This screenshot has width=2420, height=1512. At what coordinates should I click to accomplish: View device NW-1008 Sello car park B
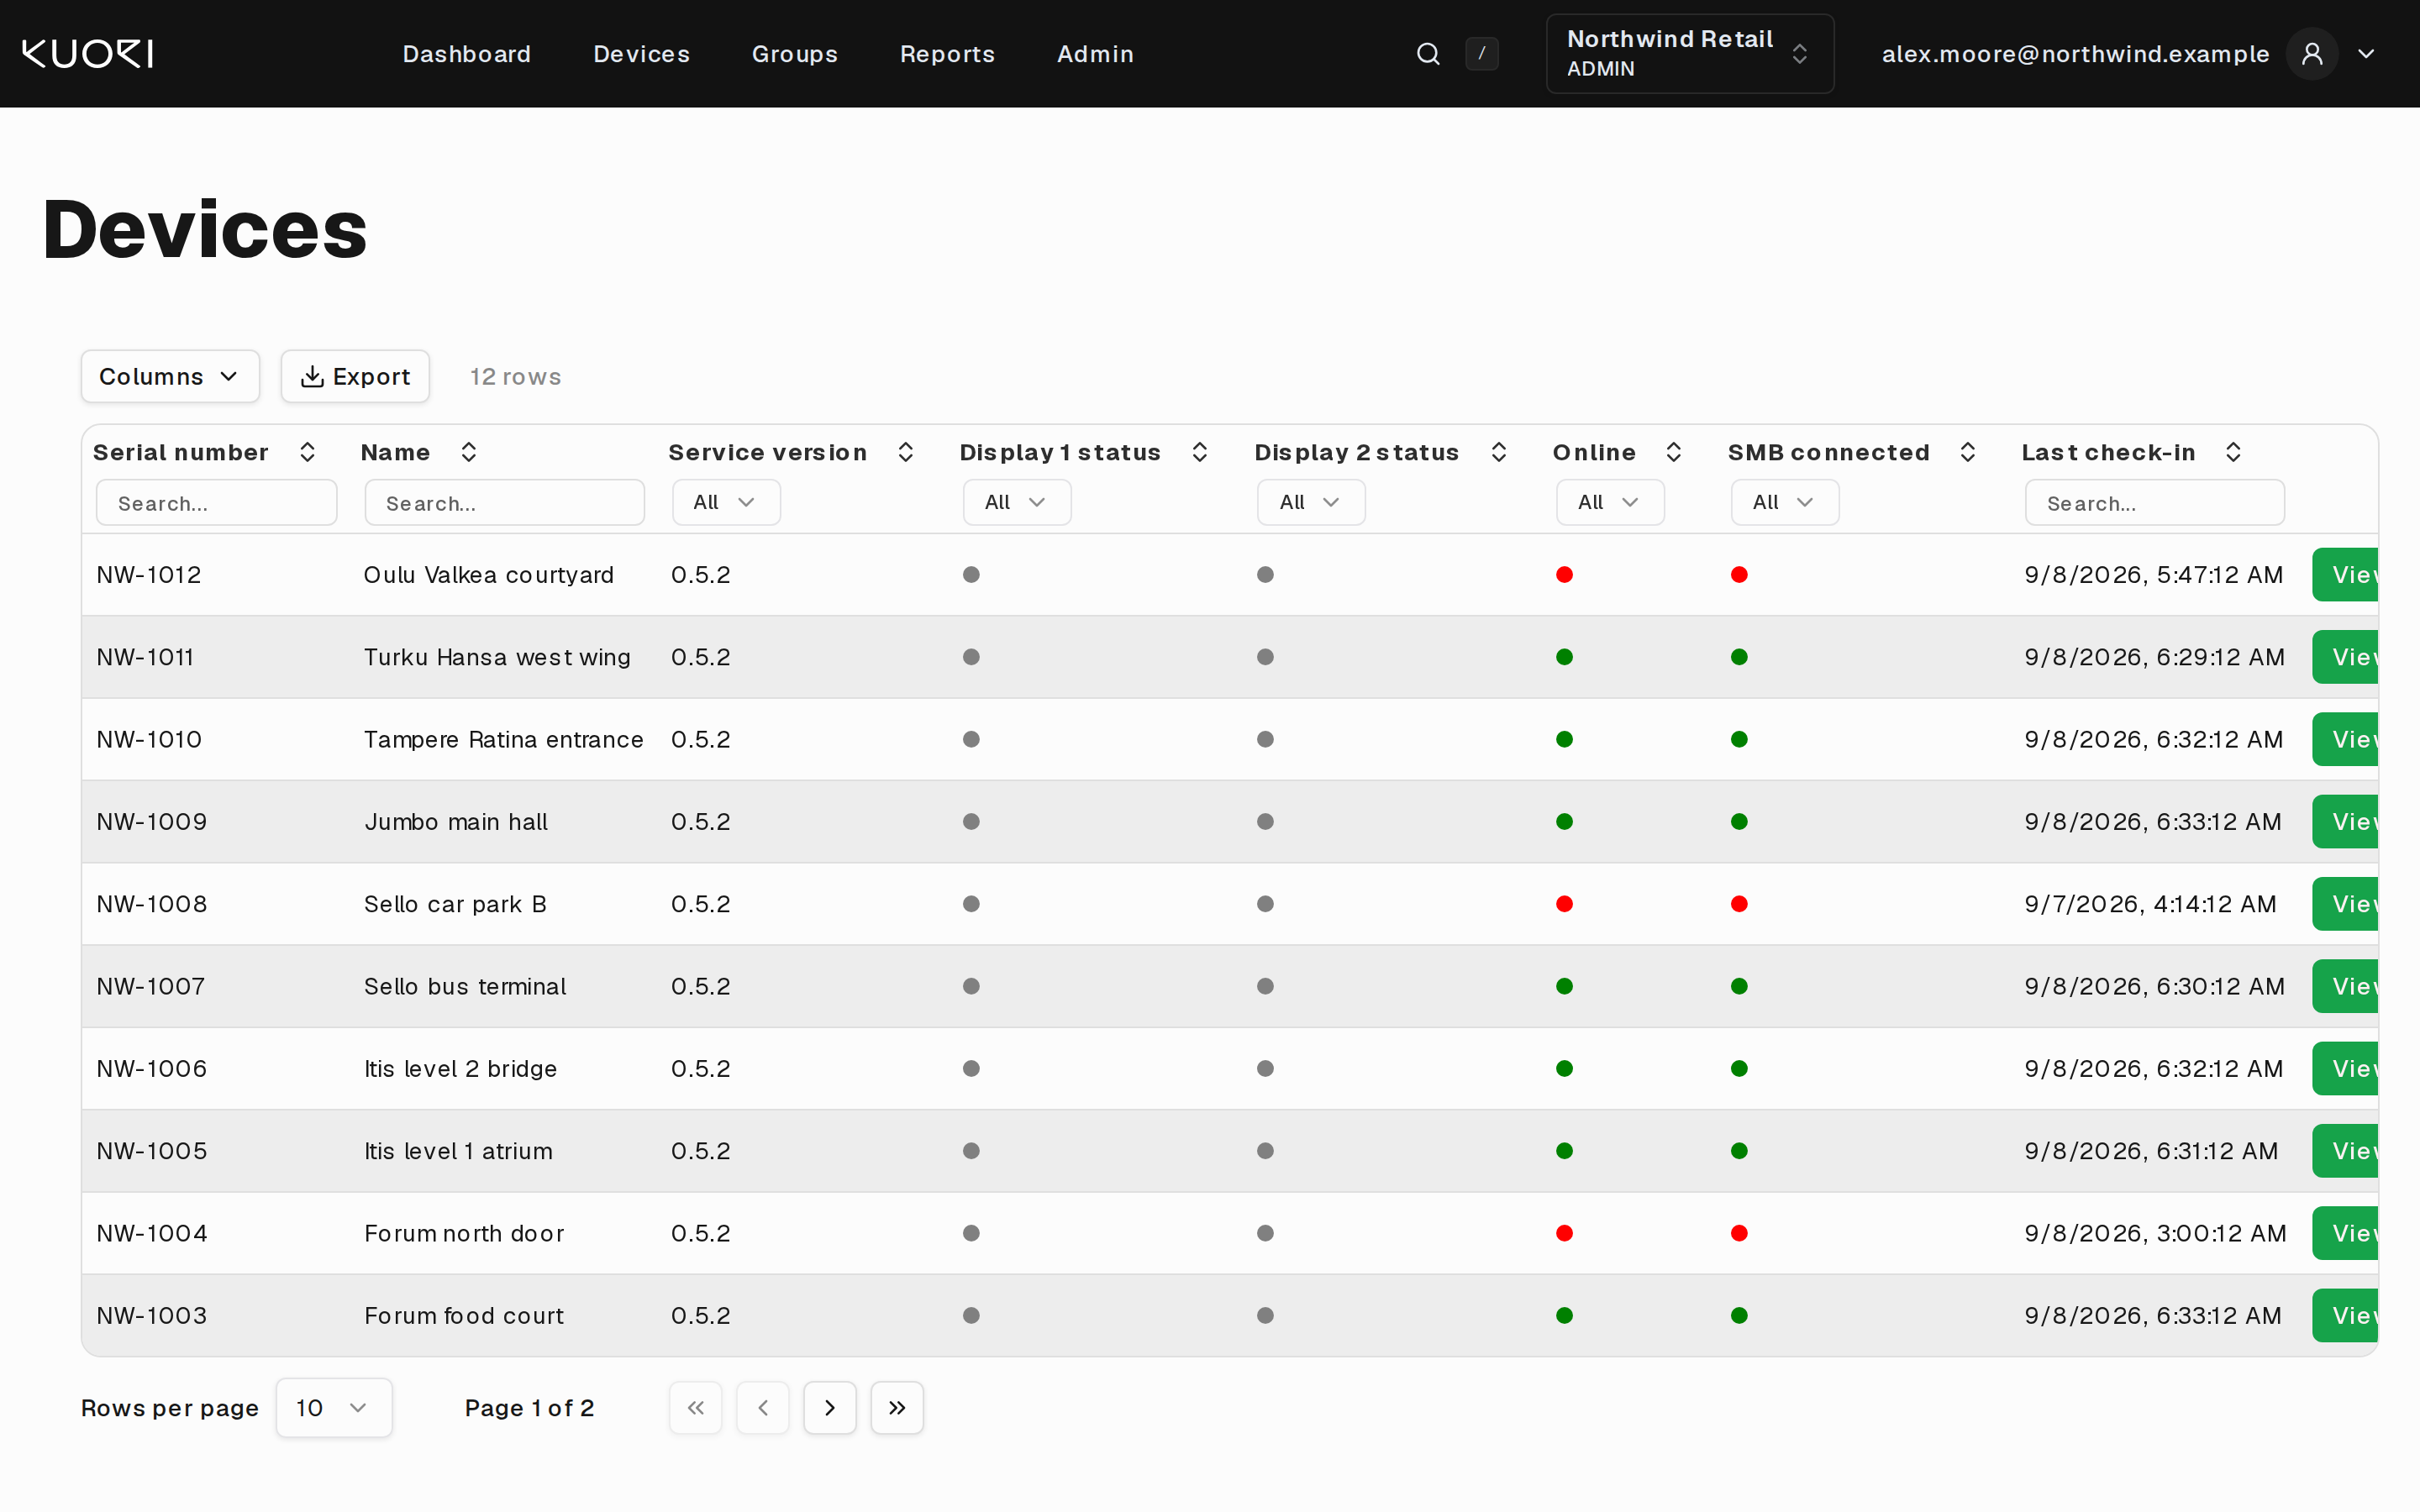[x=2345, y=904]
